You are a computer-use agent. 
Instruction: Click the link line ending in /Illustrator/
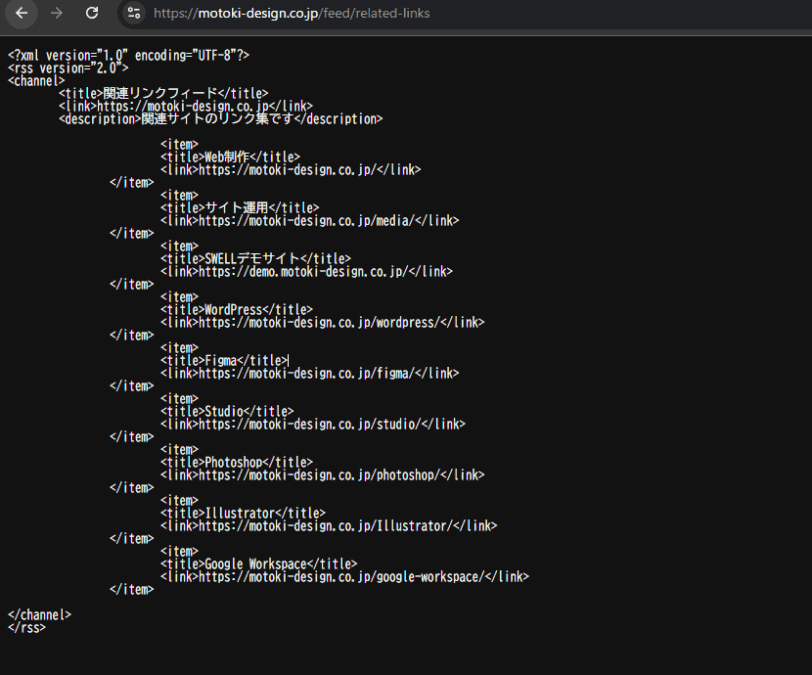click(329, 526)
